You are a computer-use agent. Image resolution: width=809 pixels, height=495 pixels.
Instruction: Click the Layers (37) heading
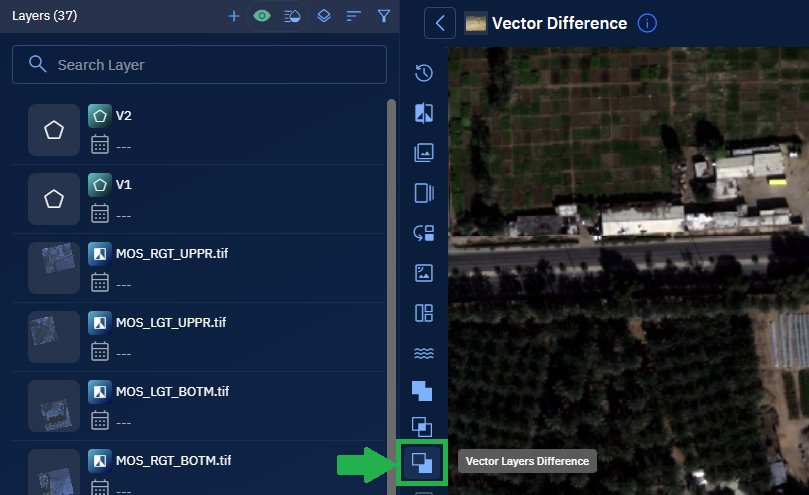(x=44, y=16)
